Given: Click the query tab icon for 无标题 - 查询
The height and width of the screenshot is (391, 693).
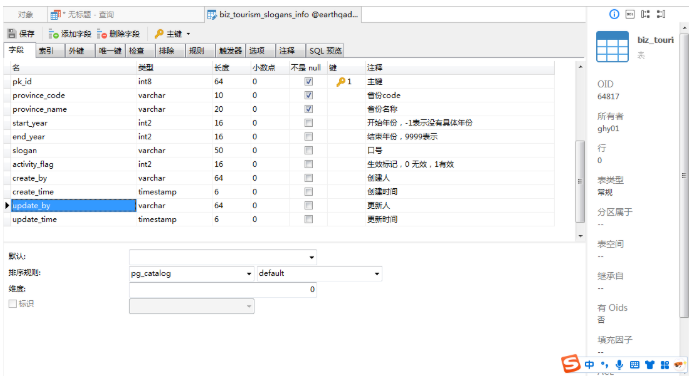Looking at the screenshot, I should 55,15.
